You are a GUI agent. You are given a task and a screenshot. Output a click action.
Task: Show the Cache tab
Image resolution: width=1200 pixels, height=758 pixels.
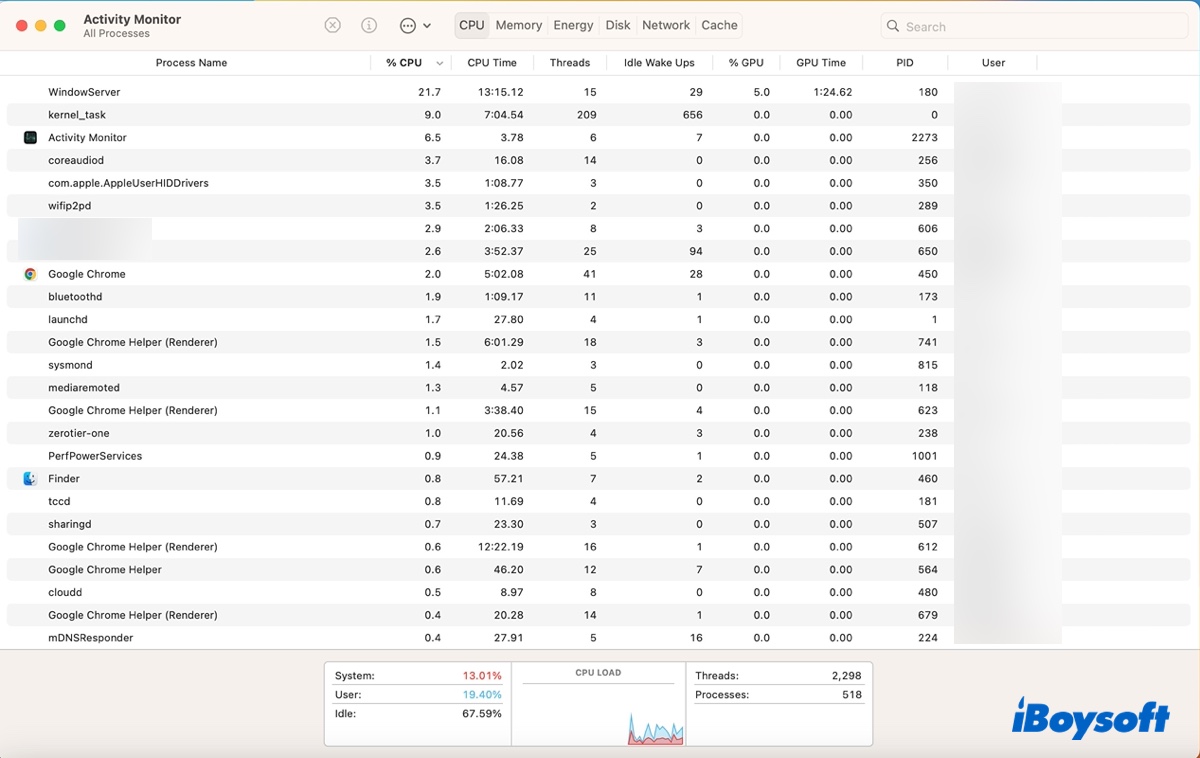(x=719, y=26)
